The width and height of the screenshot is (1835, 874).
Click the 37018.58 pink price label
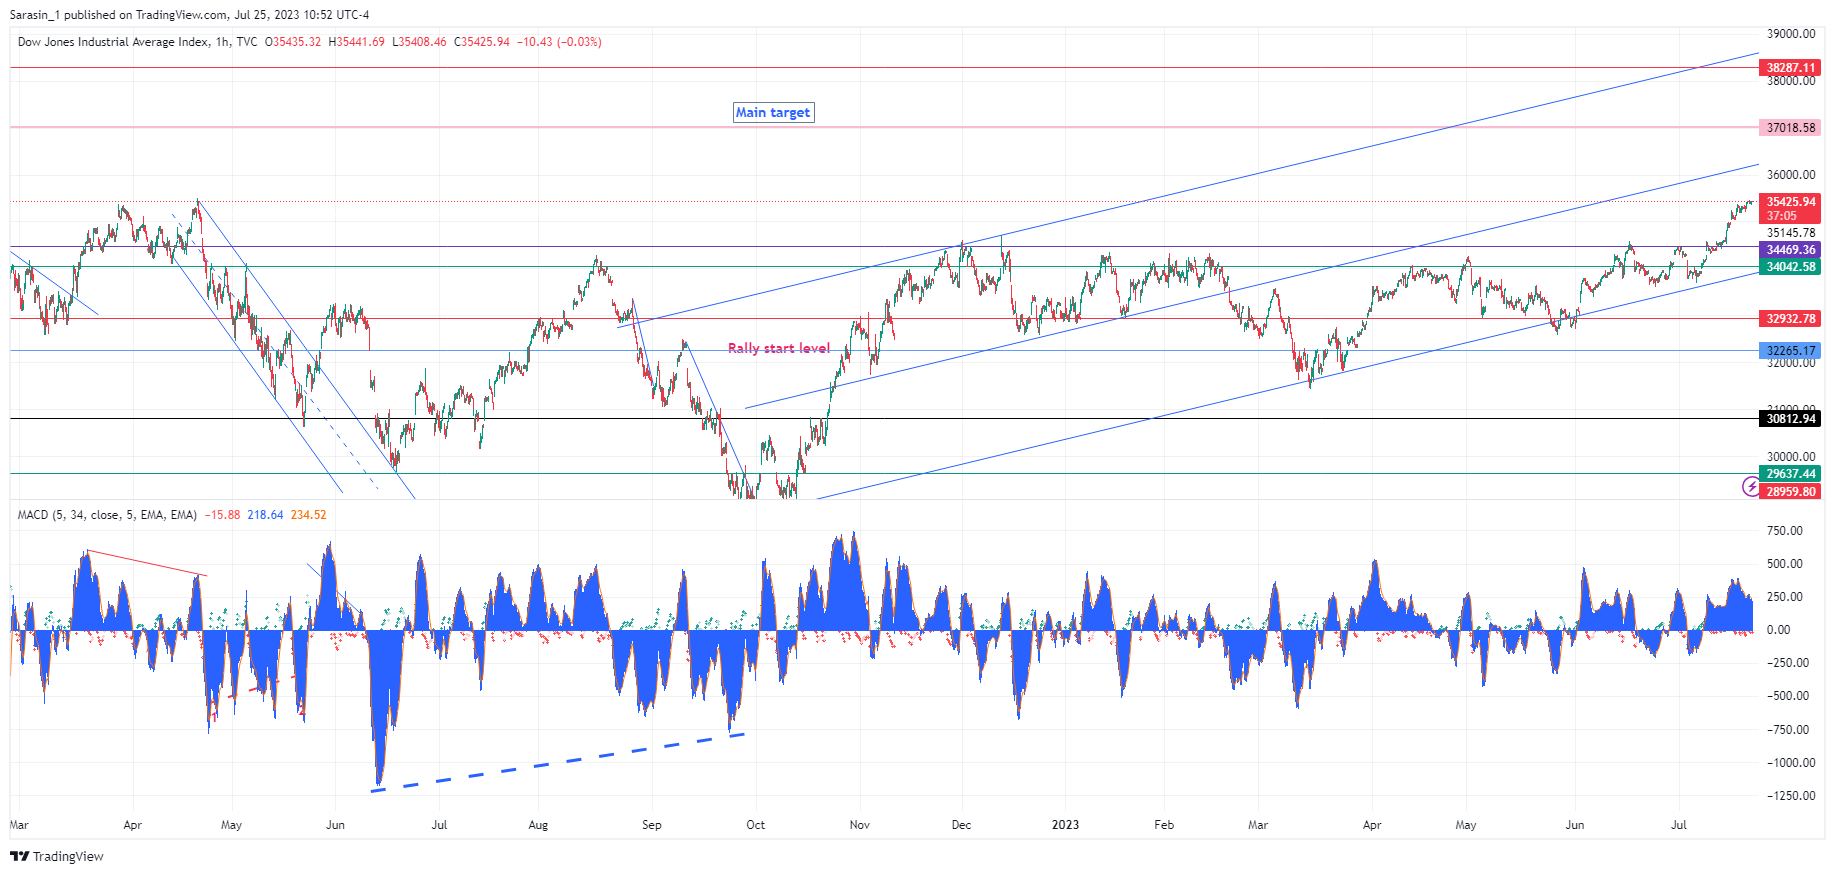[x=1790, y=128]
